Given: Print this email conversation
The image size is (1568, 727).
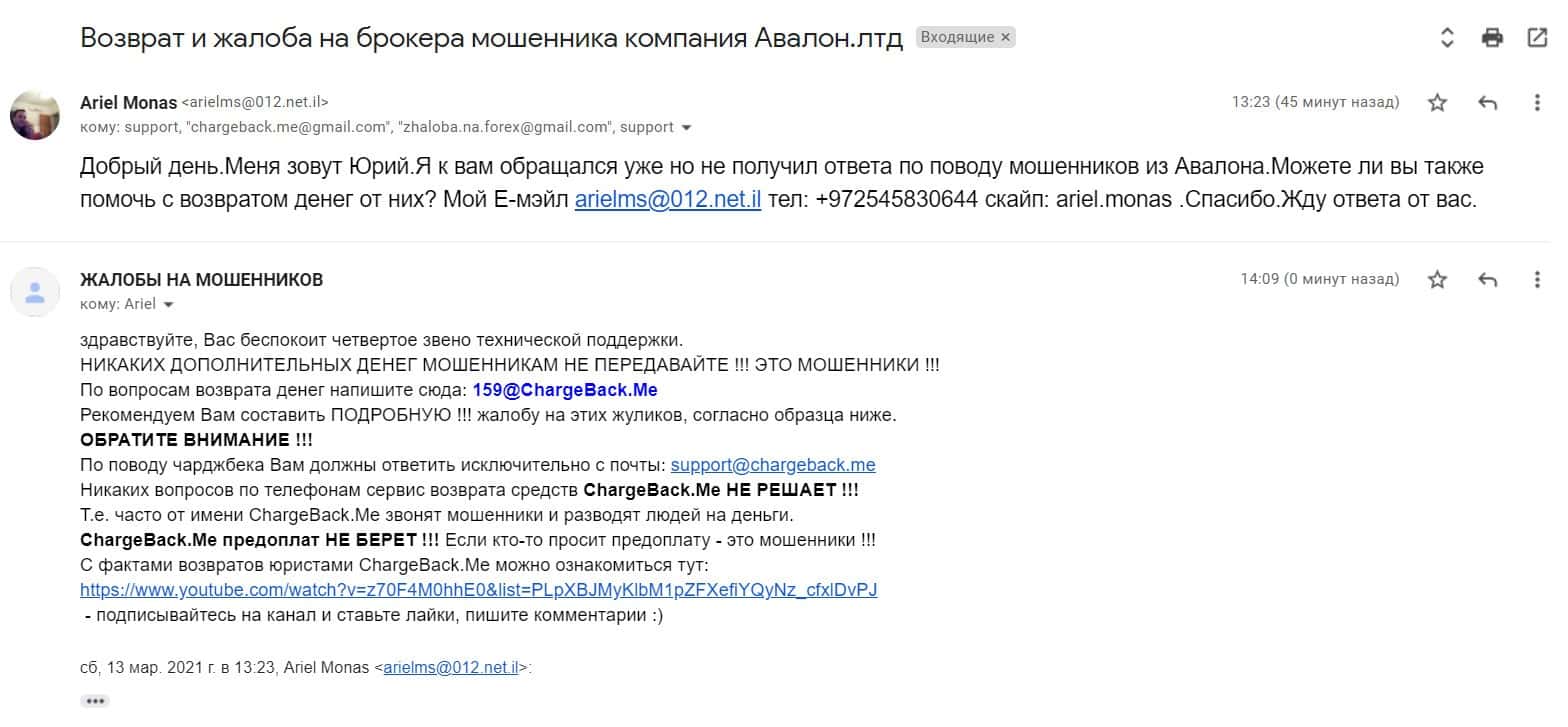Looking at the screenshot, I should tap(1492, 38).
